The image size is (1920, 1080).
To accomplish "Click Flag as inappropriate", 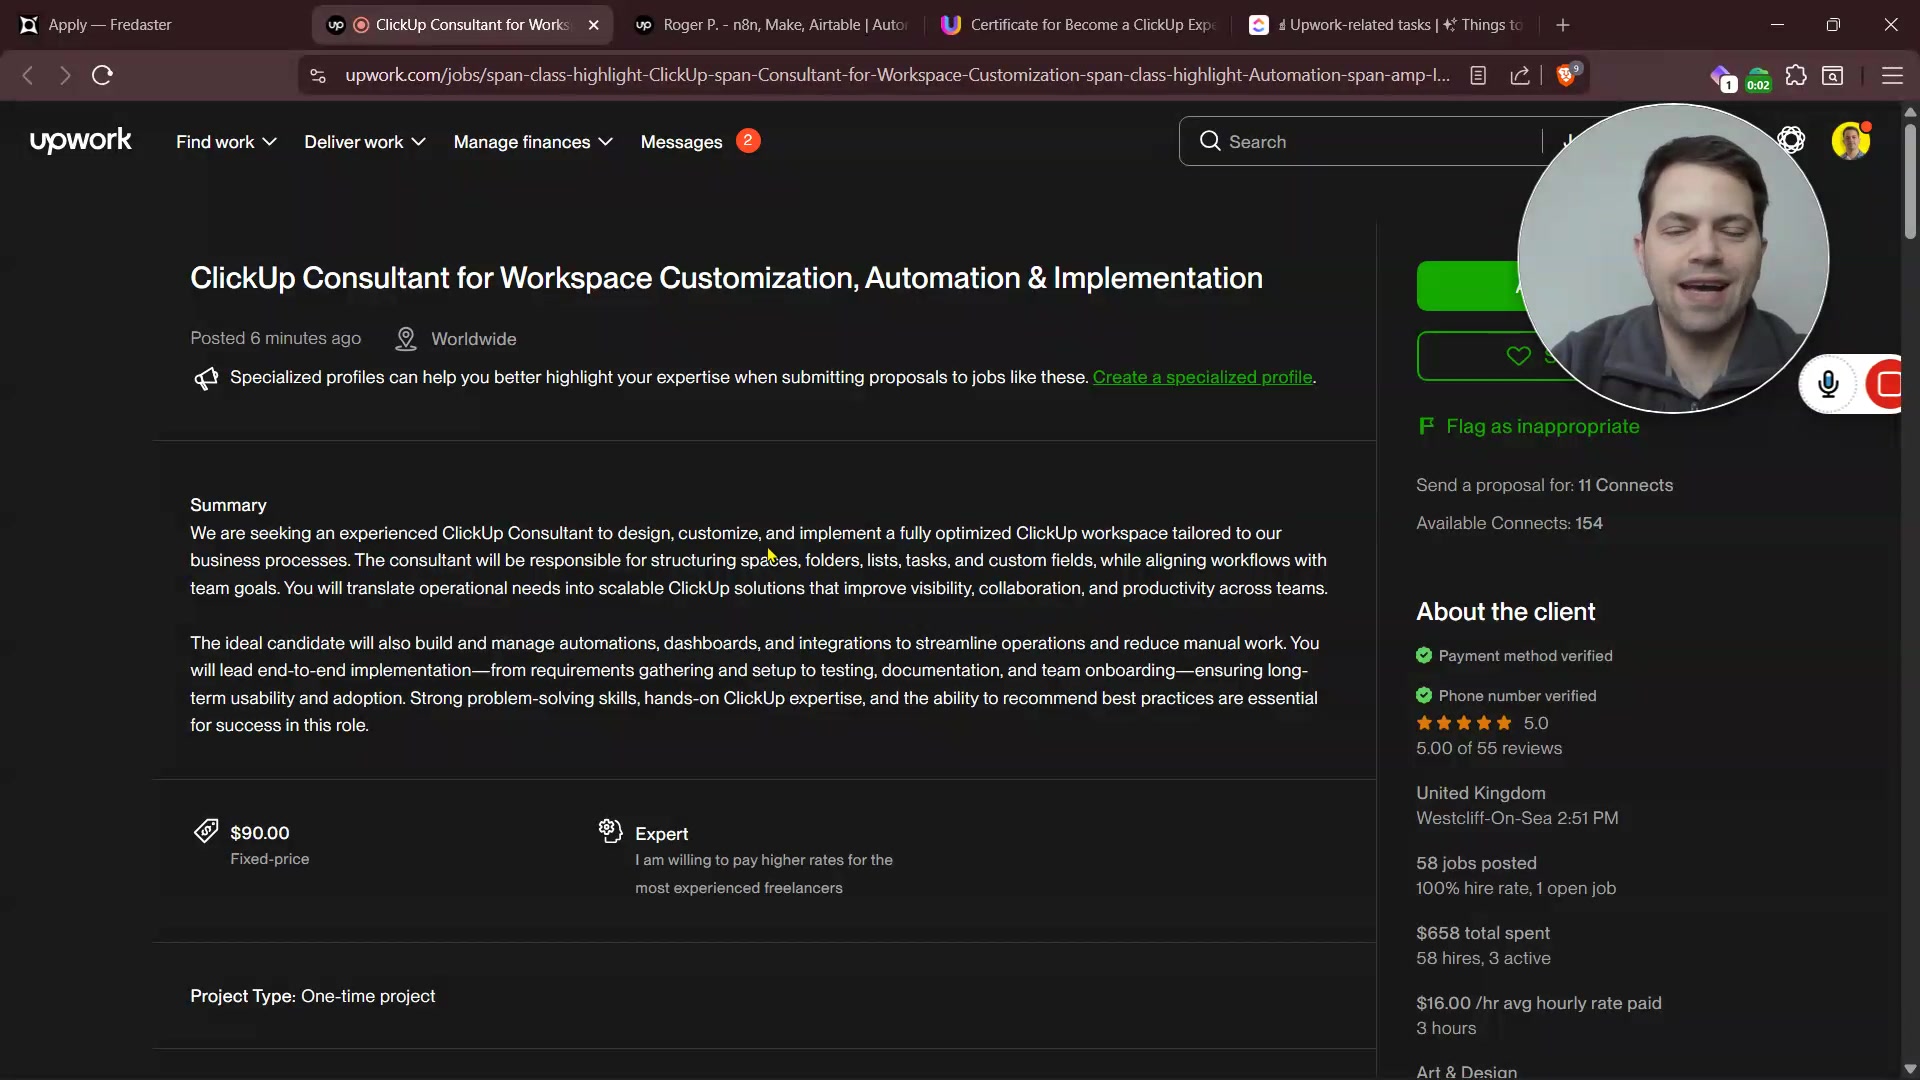I will [1542, 427].
